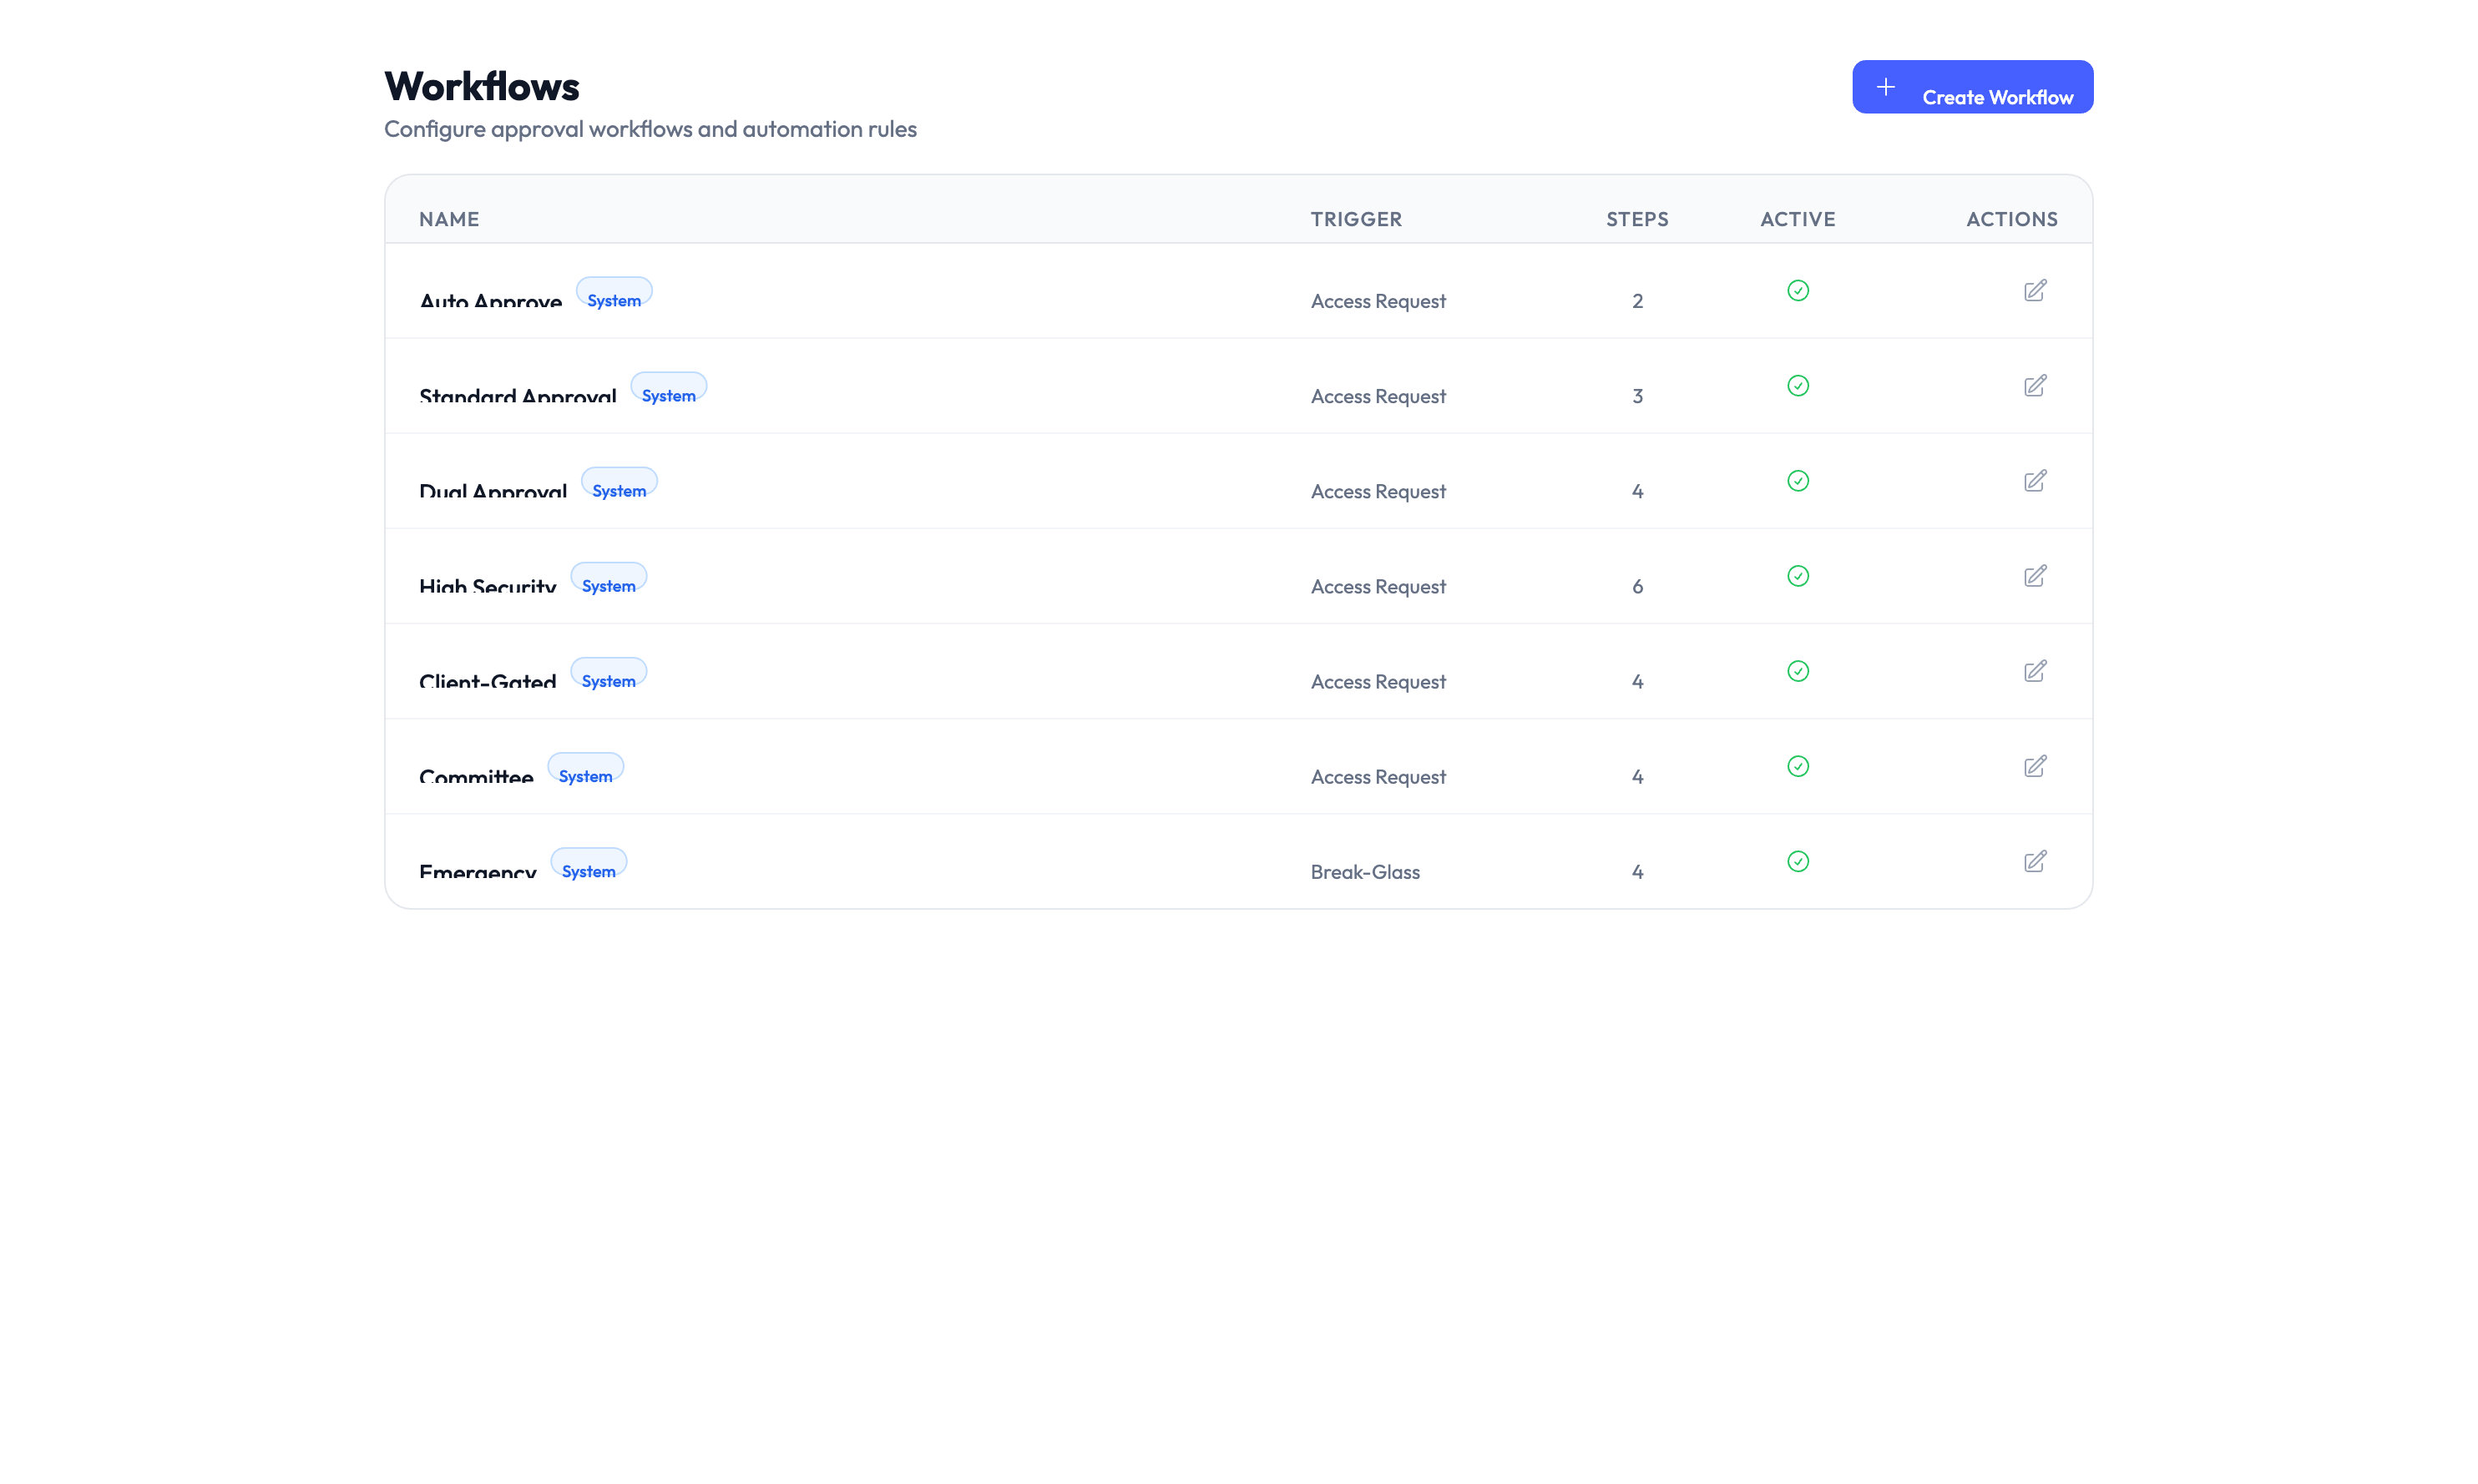Disable the High Security workflow active check
Viewport: 2478px width, 1484px height.
tap(1797, 576)
